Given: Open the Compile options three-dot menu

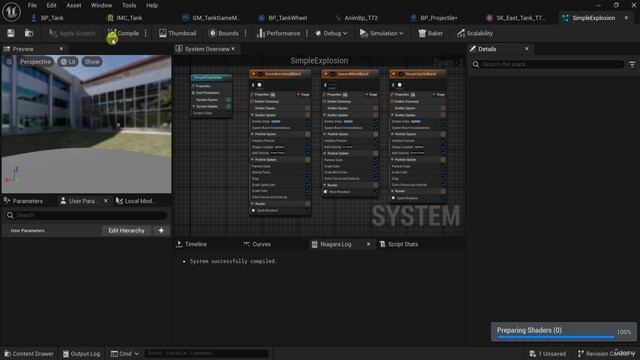Looking at the screenshot, I should 146,33.
